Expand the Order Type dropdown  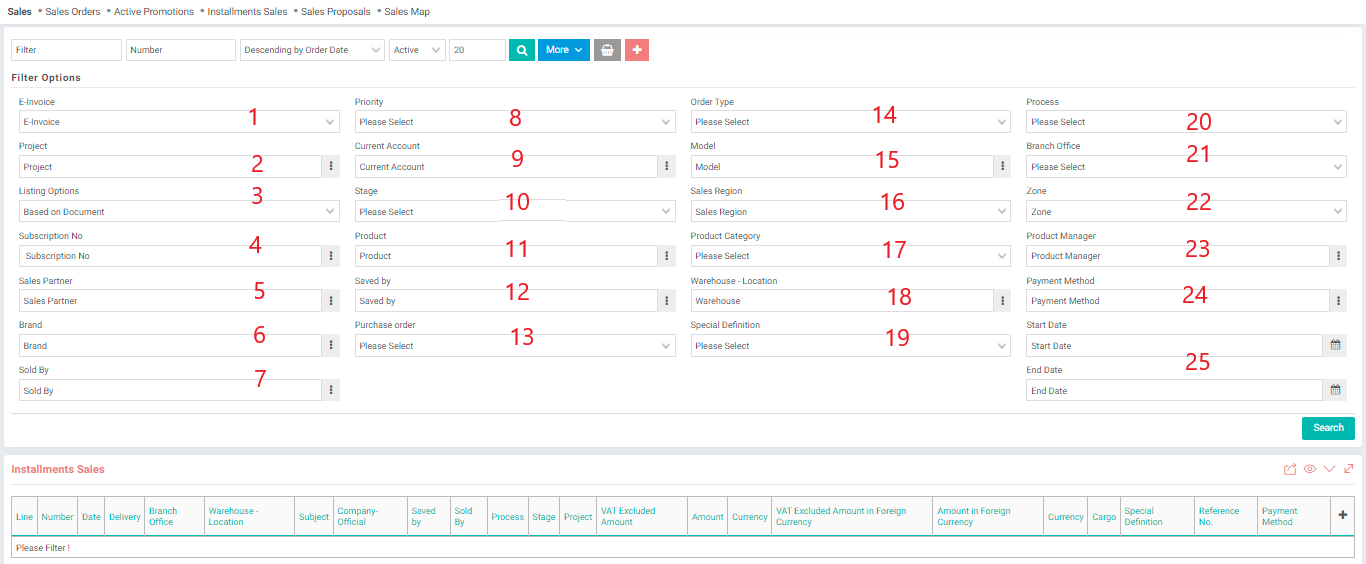pyautogui.click(x=850, y=122)
